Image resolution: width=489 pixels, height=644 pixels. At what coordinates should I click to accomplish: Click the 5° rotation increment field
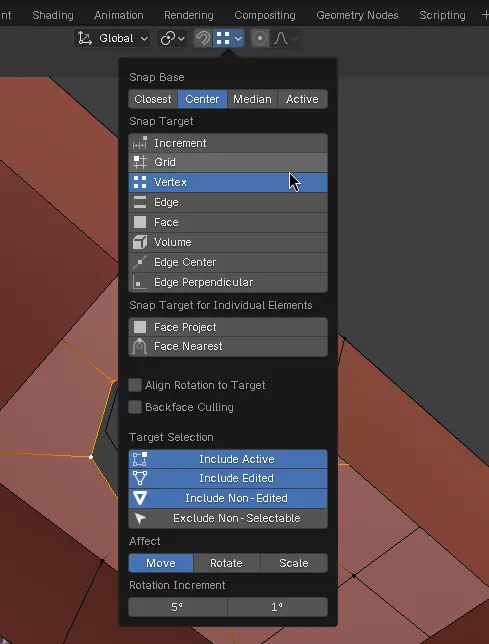[x=177, y=607]
